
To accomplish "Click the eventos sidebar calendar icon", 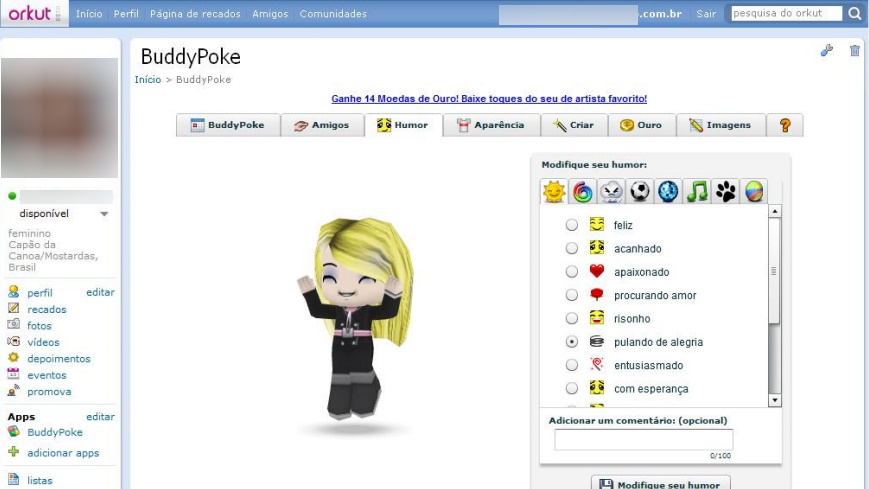I will tap(14, 374).
